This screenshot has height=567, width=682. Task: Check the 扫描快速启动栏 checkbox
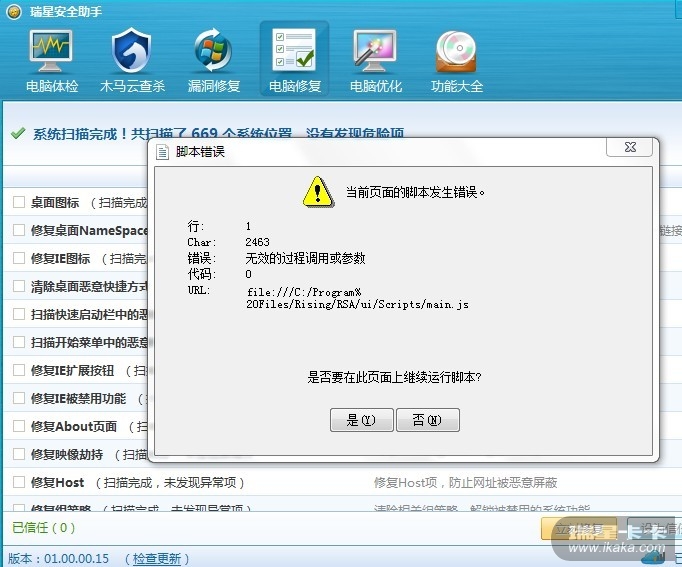[19, 314]
